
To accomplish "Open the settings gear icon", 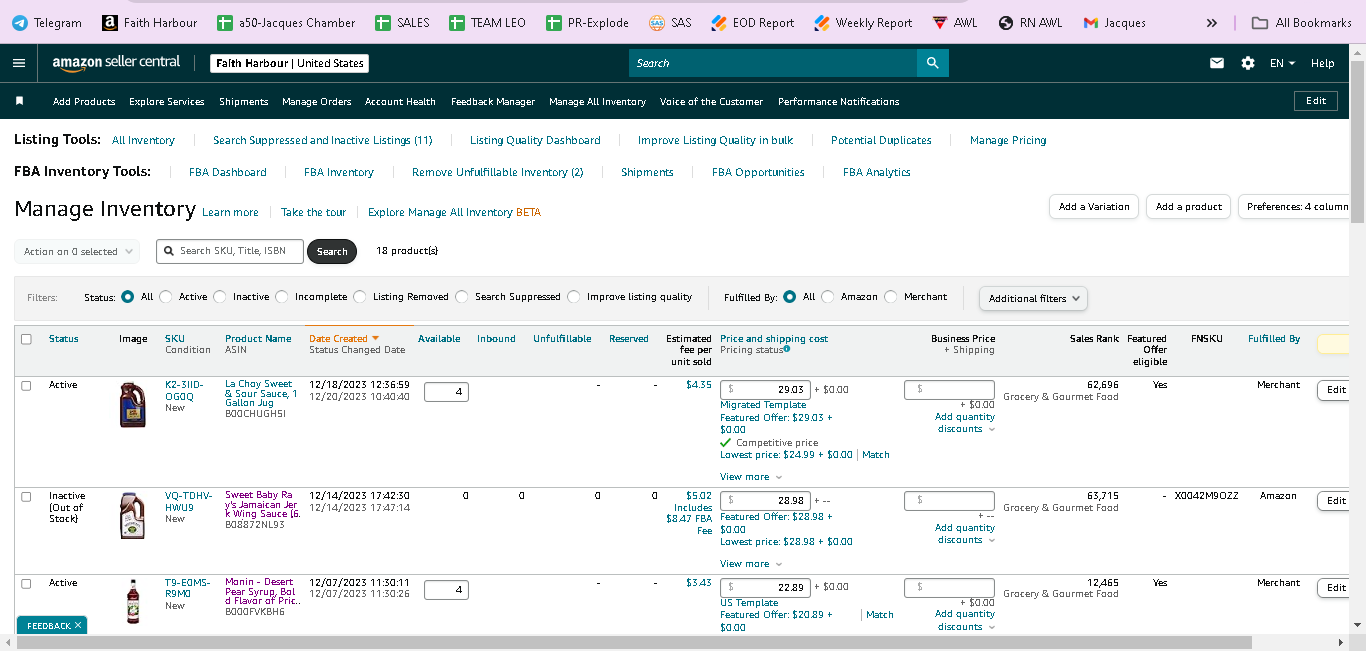I will point(1248,63).
